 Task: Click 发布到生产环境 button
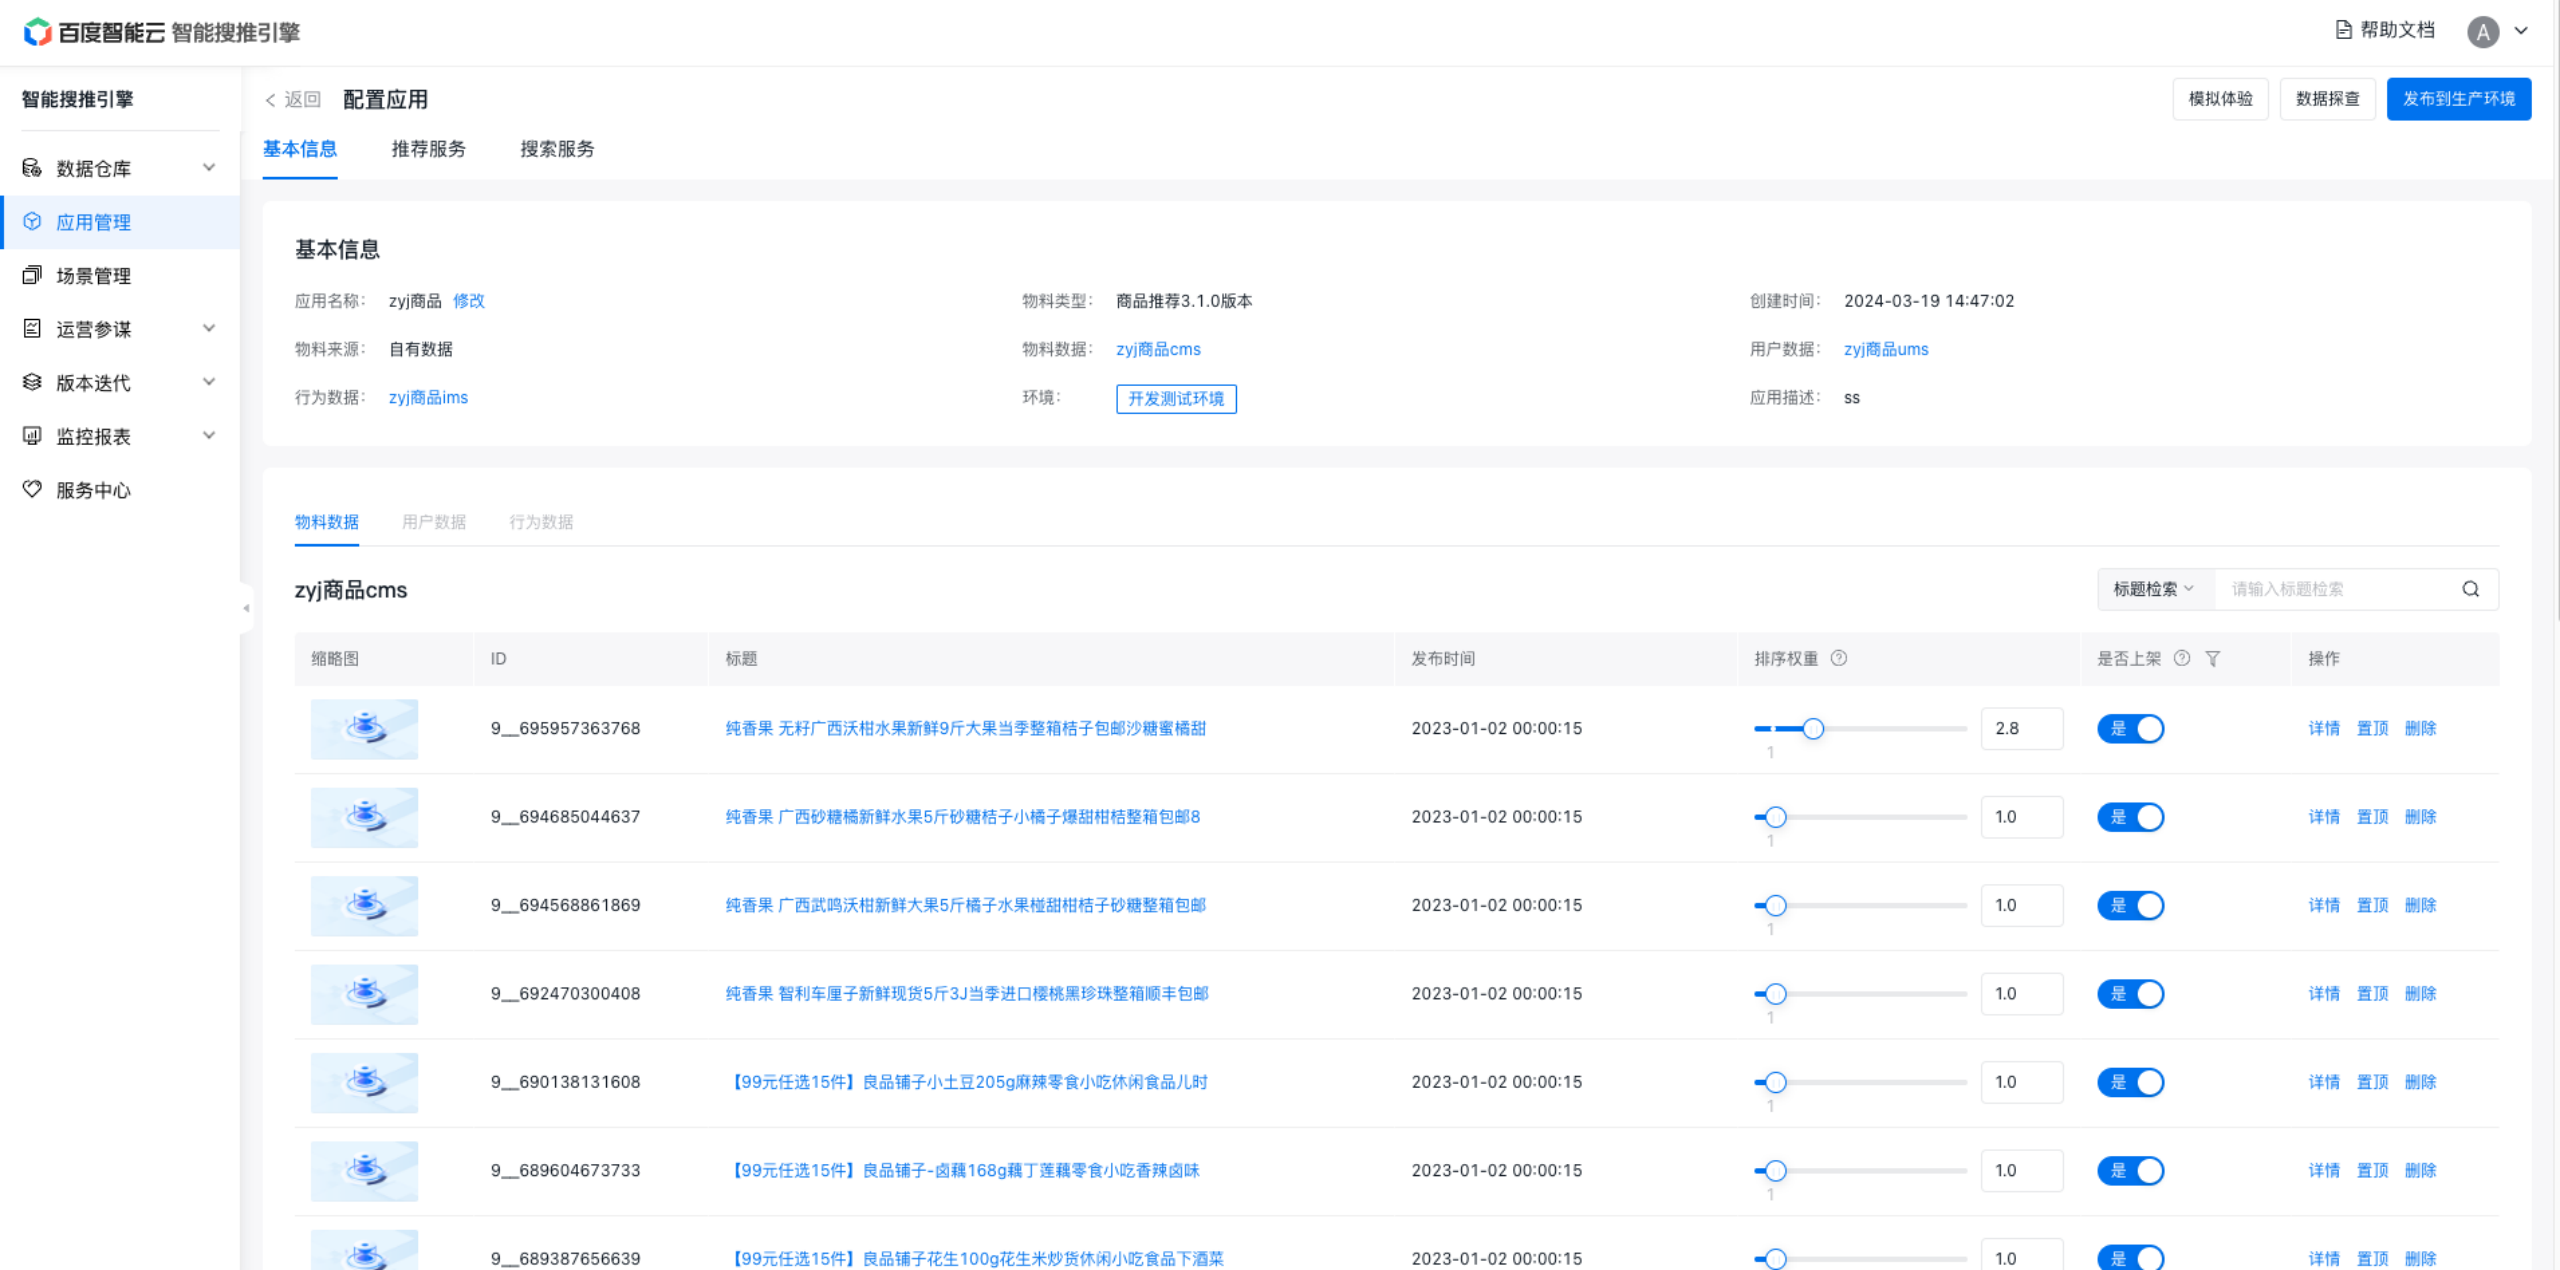pos(2458,99)
